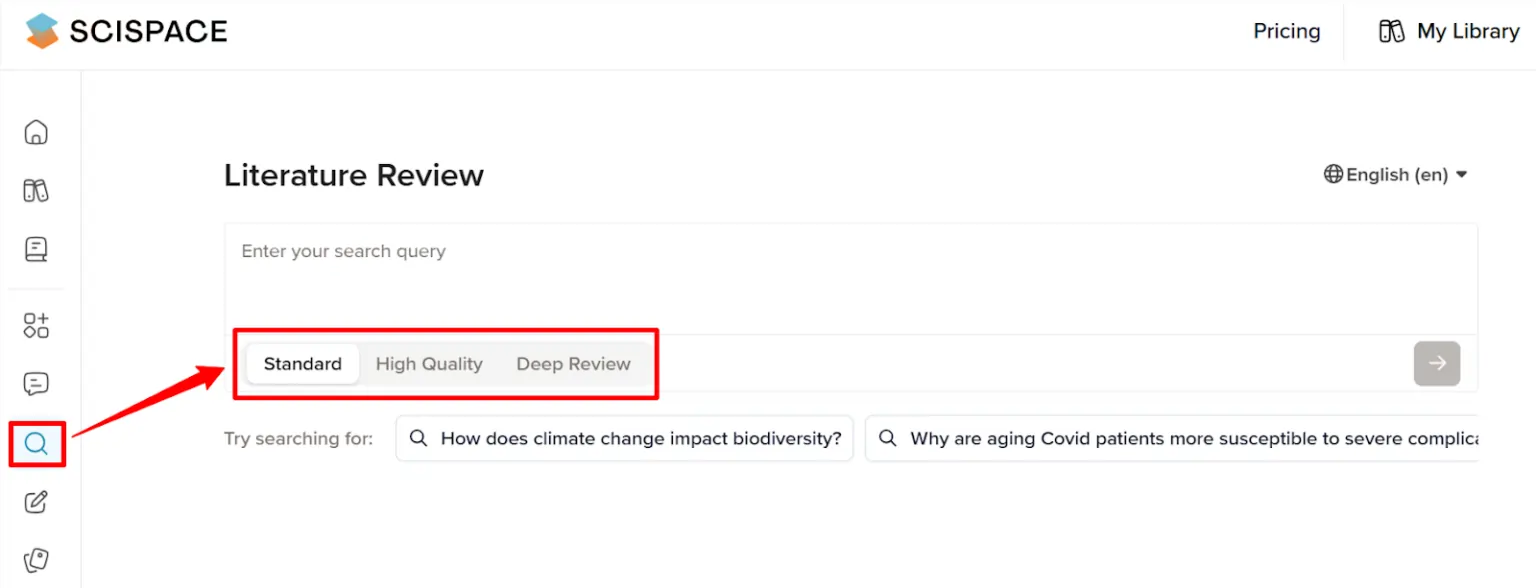The height and width of the screenshot is (588, 1536).
Task: Click the bottom card icon in the sidebar
Action: point(36,560)
